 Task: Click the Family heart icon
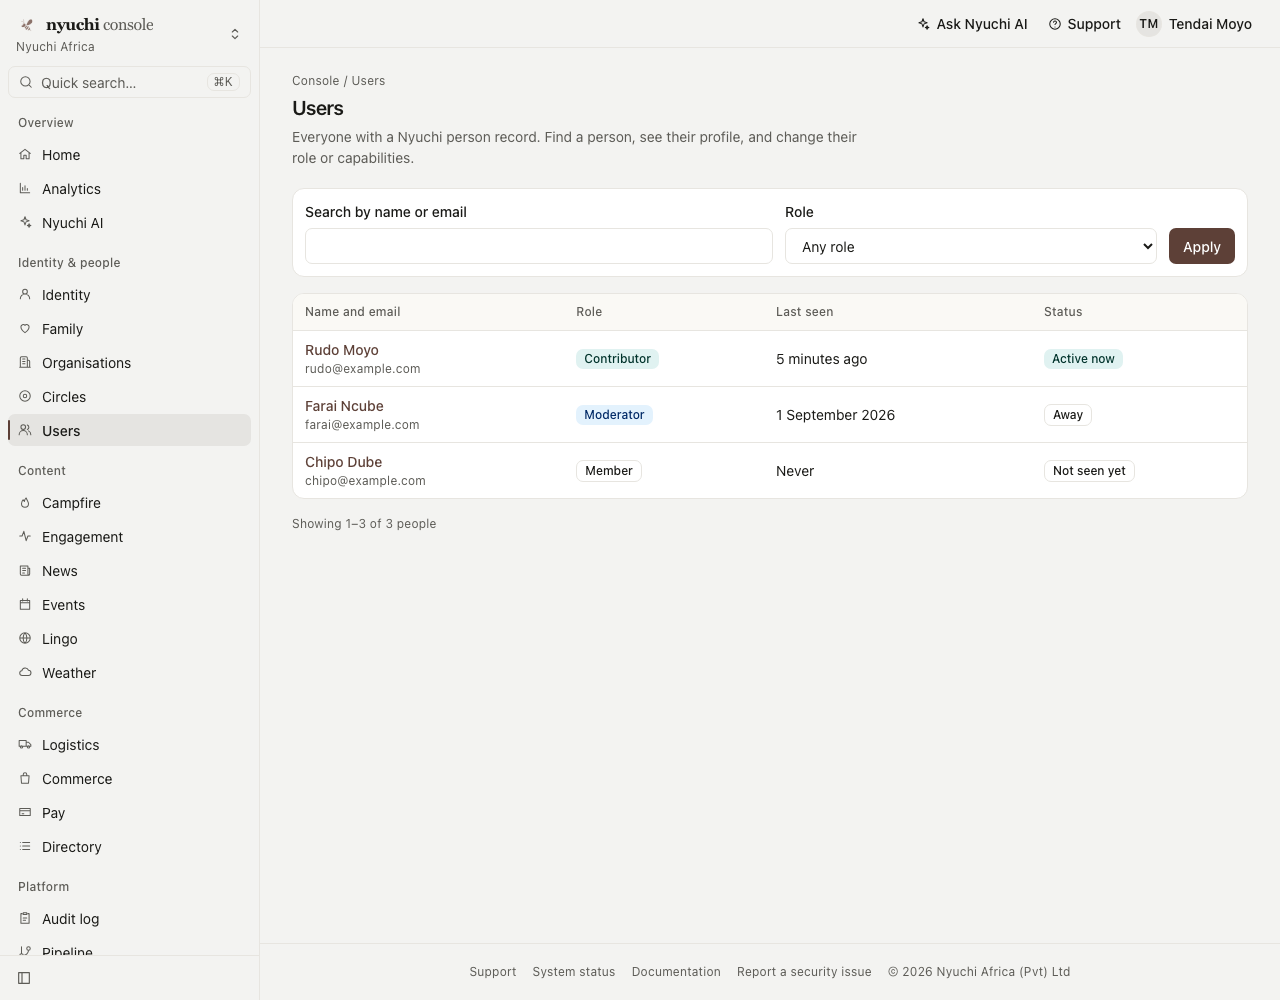pos(25,329)
